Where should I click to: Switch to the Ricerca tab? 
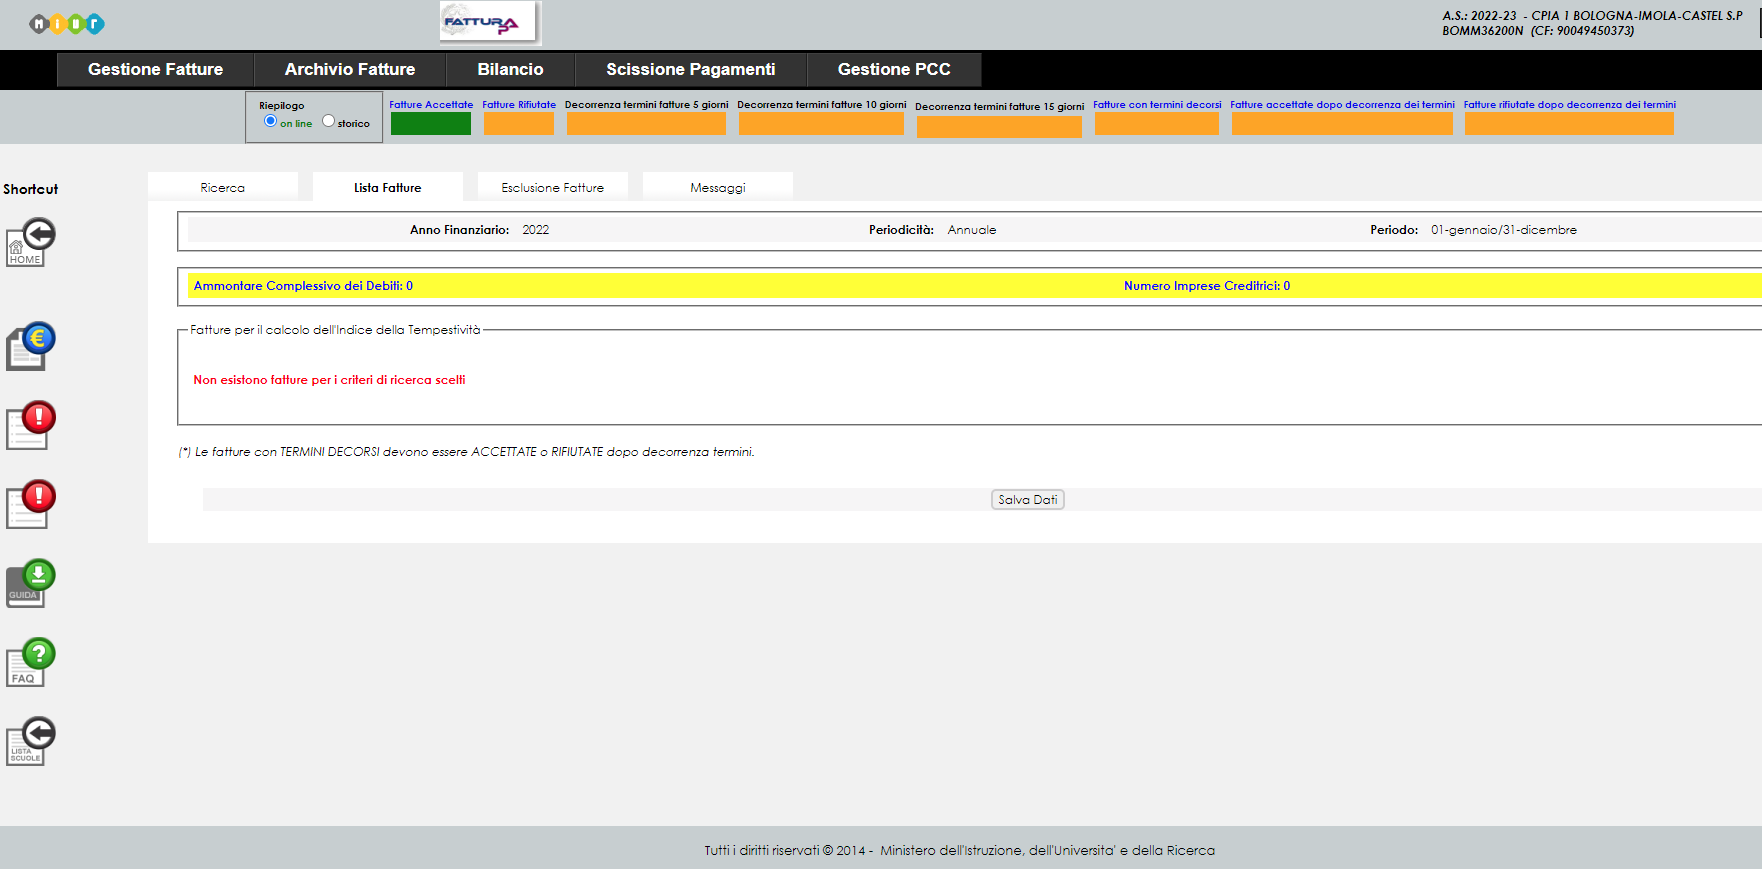222,187
